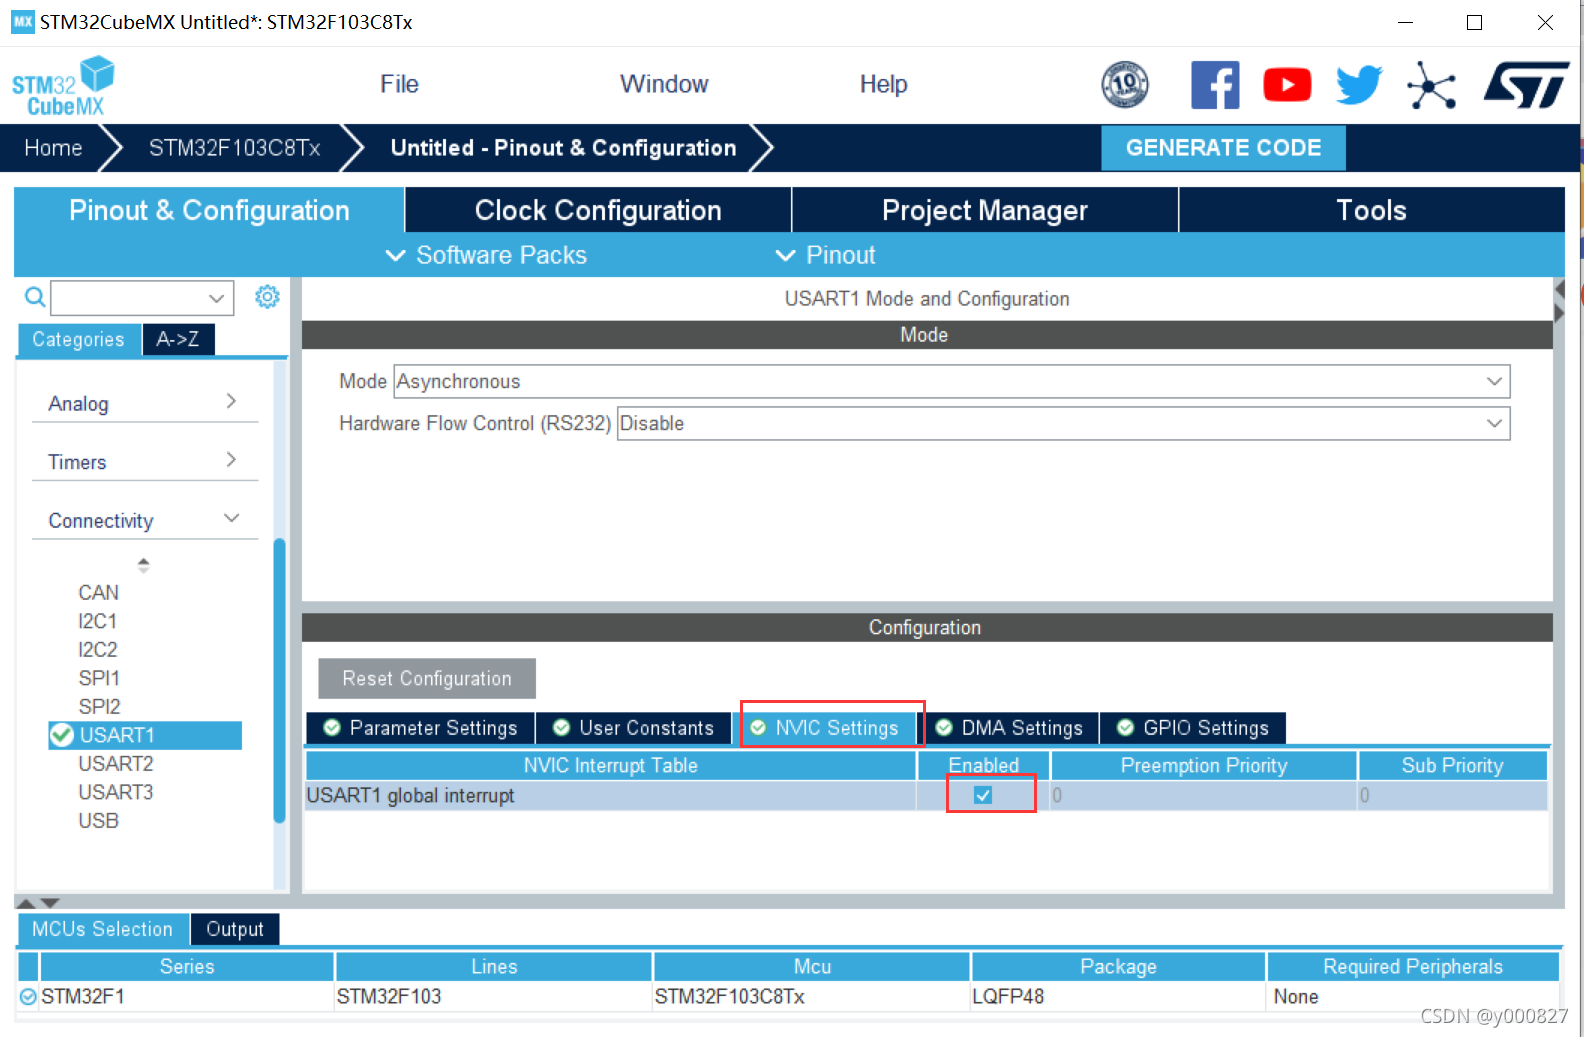Click the ST community network icon

[1431, 85]
